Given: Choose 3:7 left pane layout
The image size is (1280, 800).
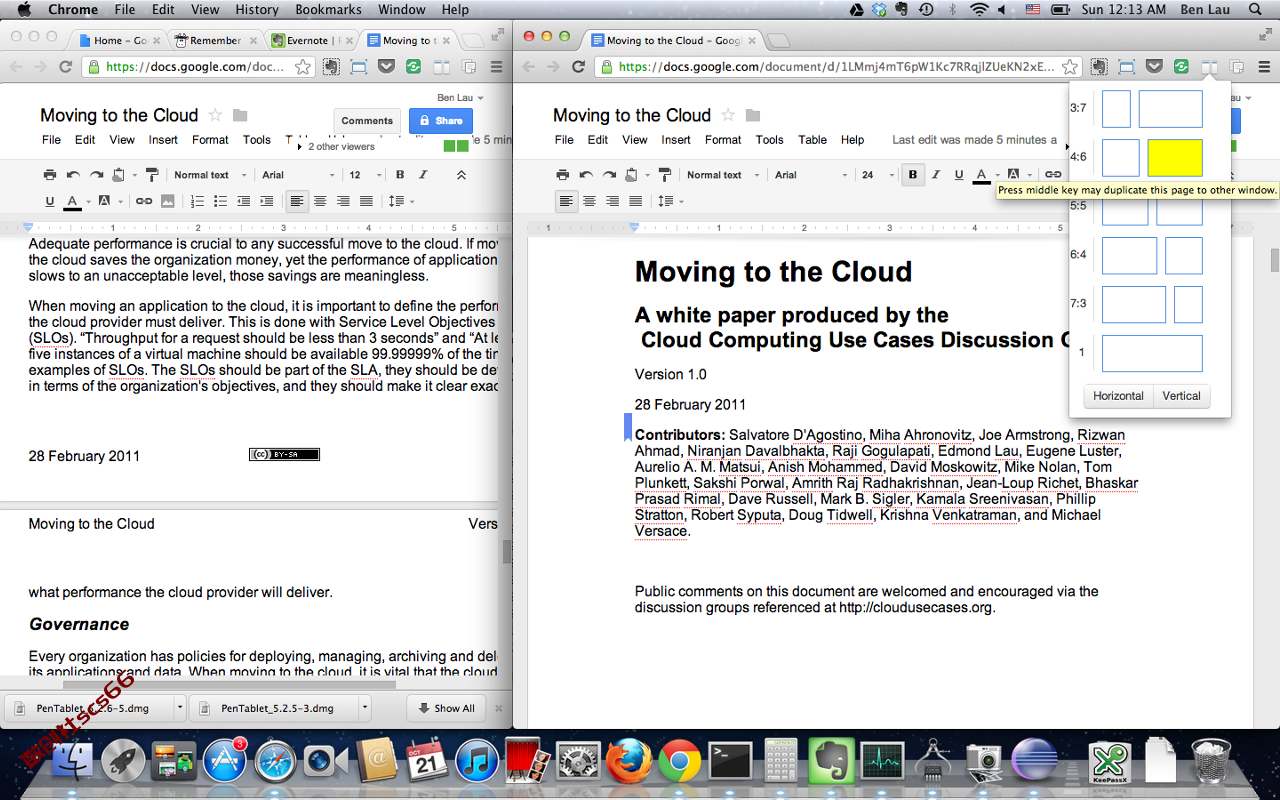Looking at the screenshot, I should (1116, 109).
